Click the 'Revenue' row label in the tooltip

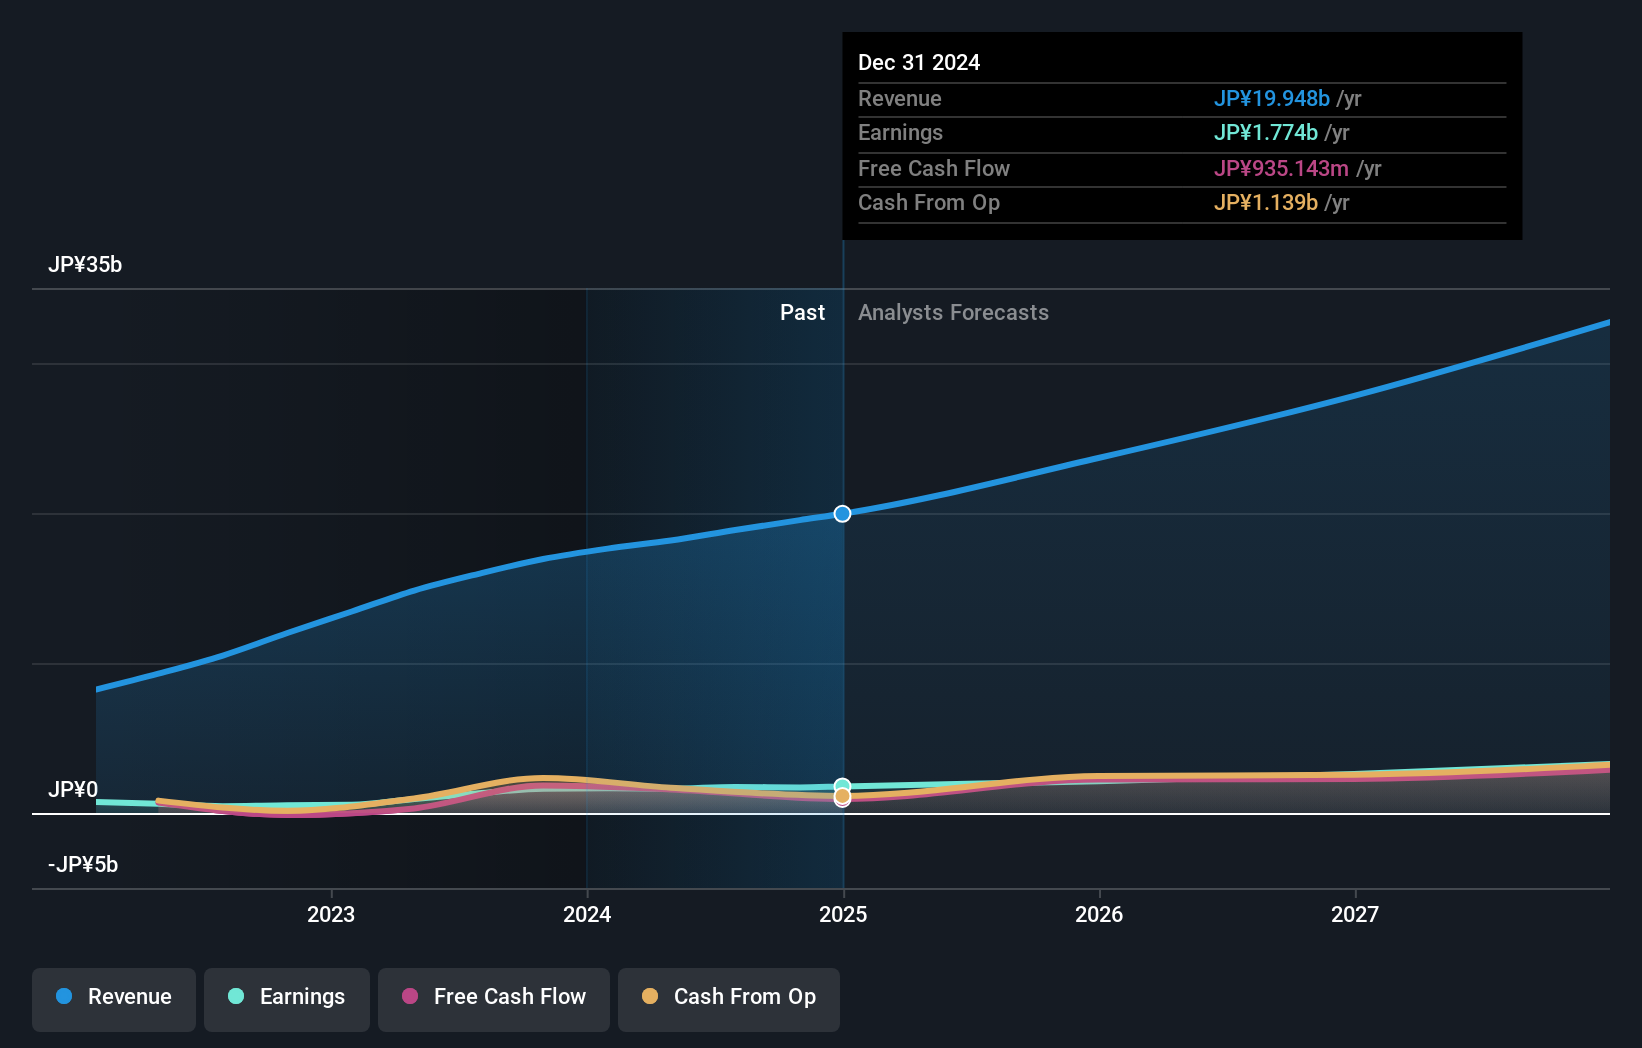[900, 99]
